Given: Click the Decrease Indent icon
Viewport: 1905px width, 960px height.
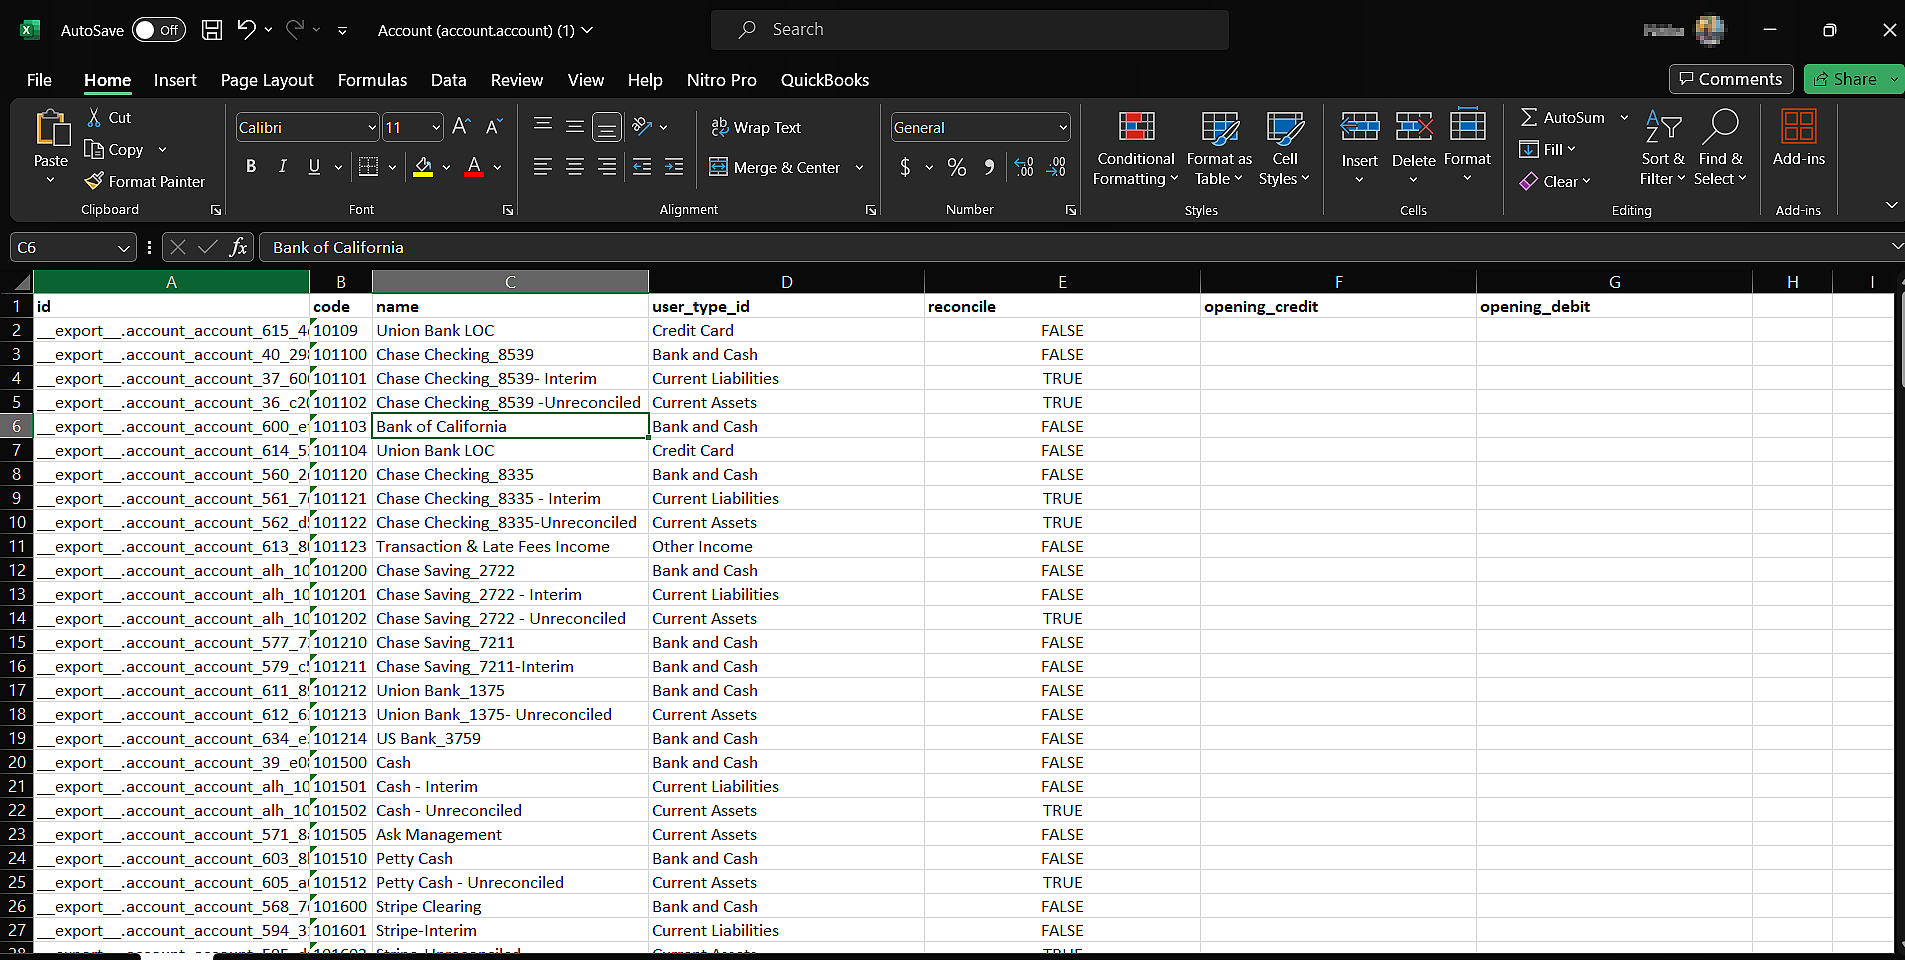Looking at the screenshot, I should click(x=642, y=167).
